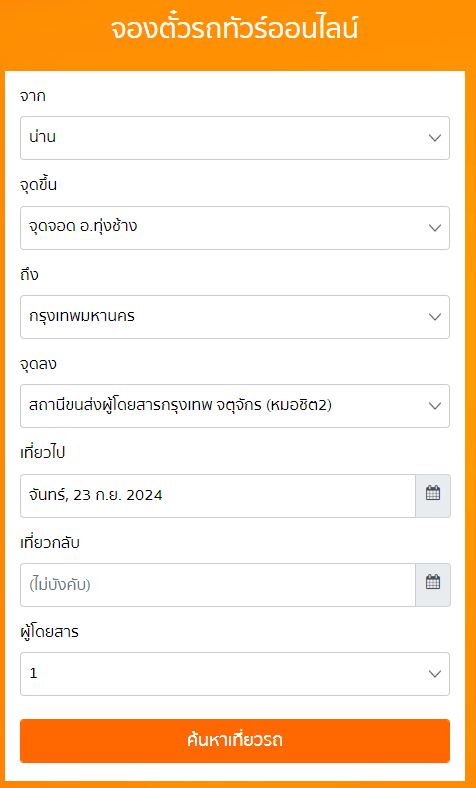This screenshot has width=476, height=788.
Task: Click the จาก field label
Action: (x=33, y=96)
